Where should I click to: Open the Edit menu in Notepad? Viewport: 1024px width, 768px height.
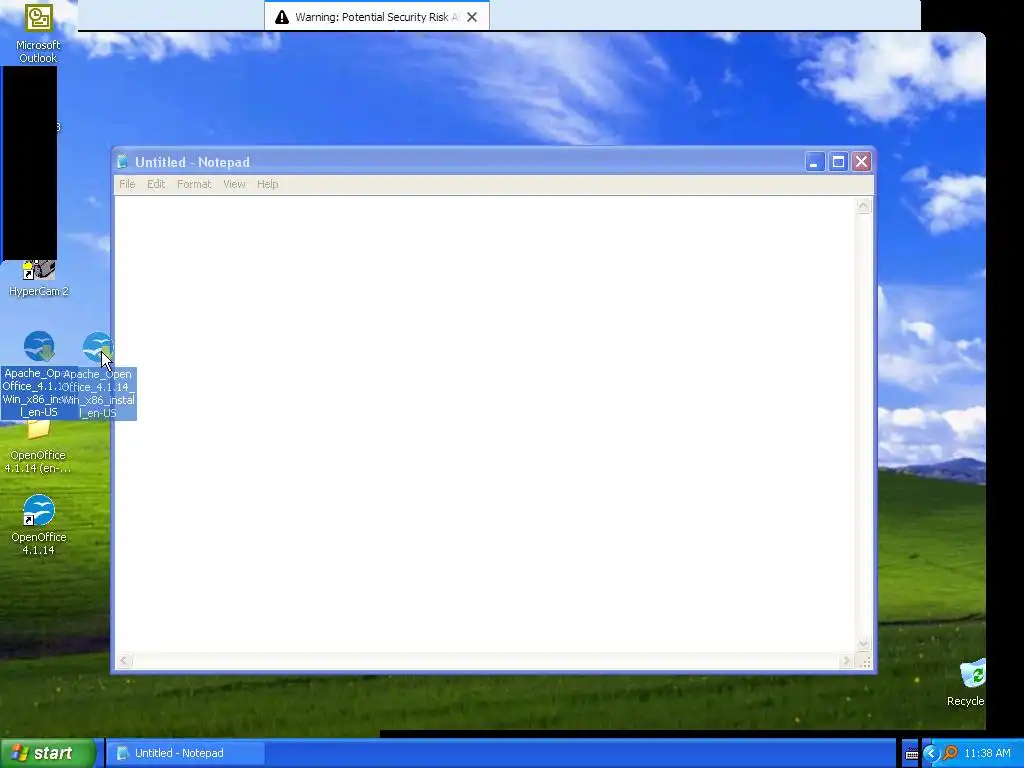pyautogui.click(x=155, y=184)
